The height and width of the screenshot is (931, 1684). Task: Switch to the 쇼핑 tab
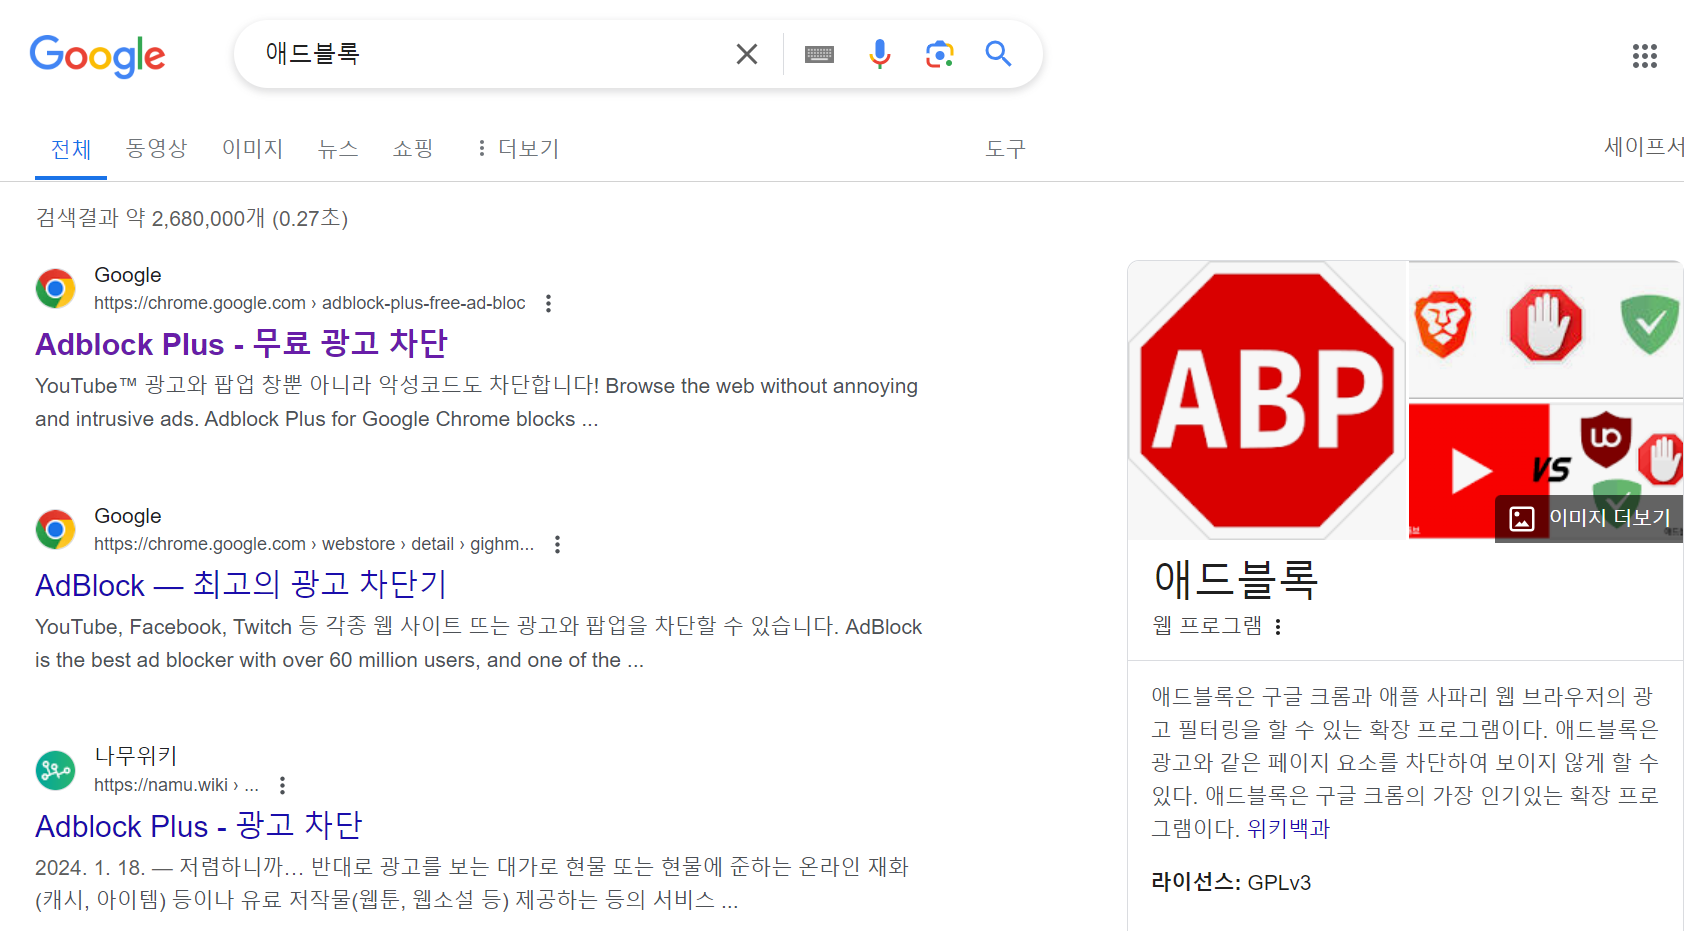[413, 148]
